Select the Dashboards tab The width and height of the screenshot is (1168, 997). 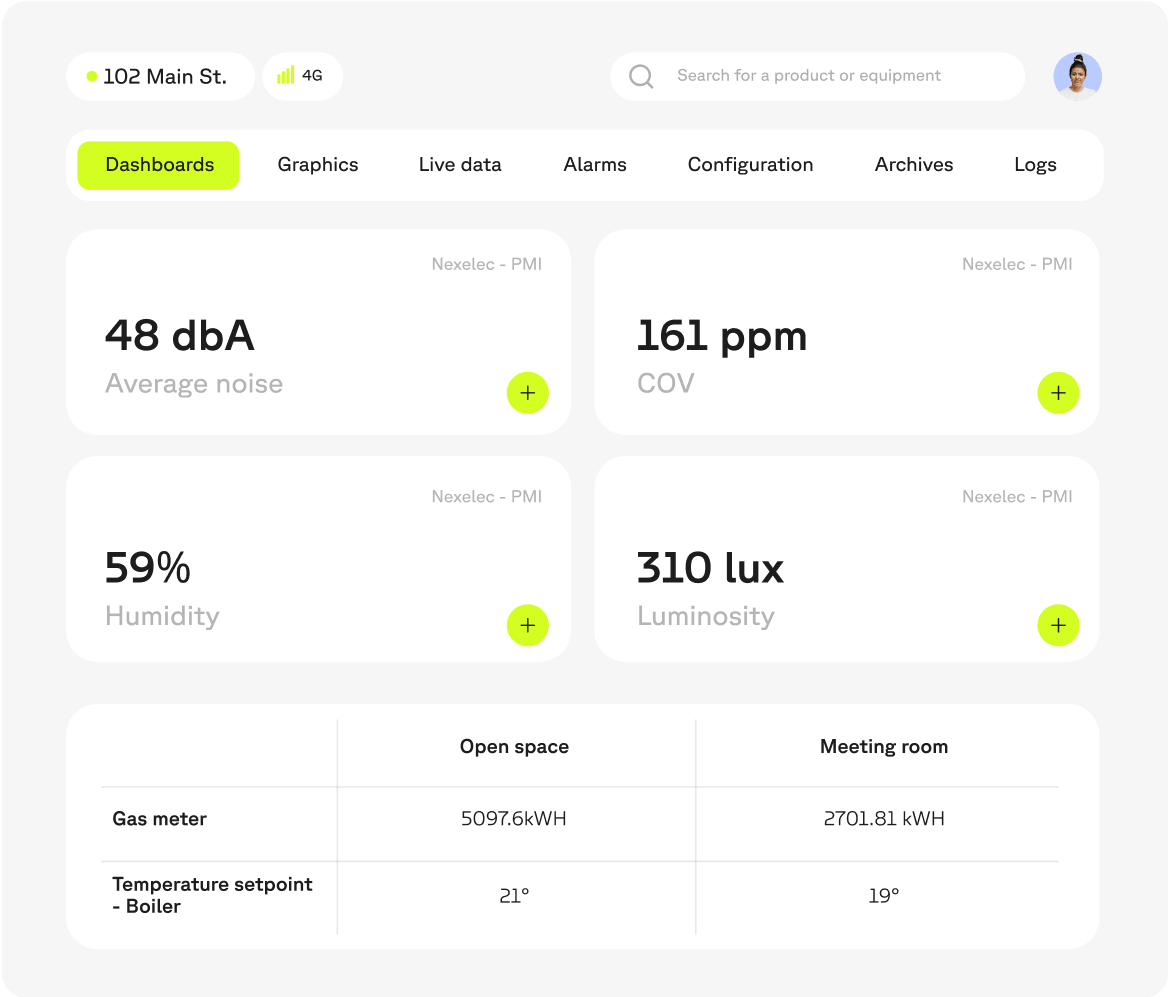coord(159,165)
